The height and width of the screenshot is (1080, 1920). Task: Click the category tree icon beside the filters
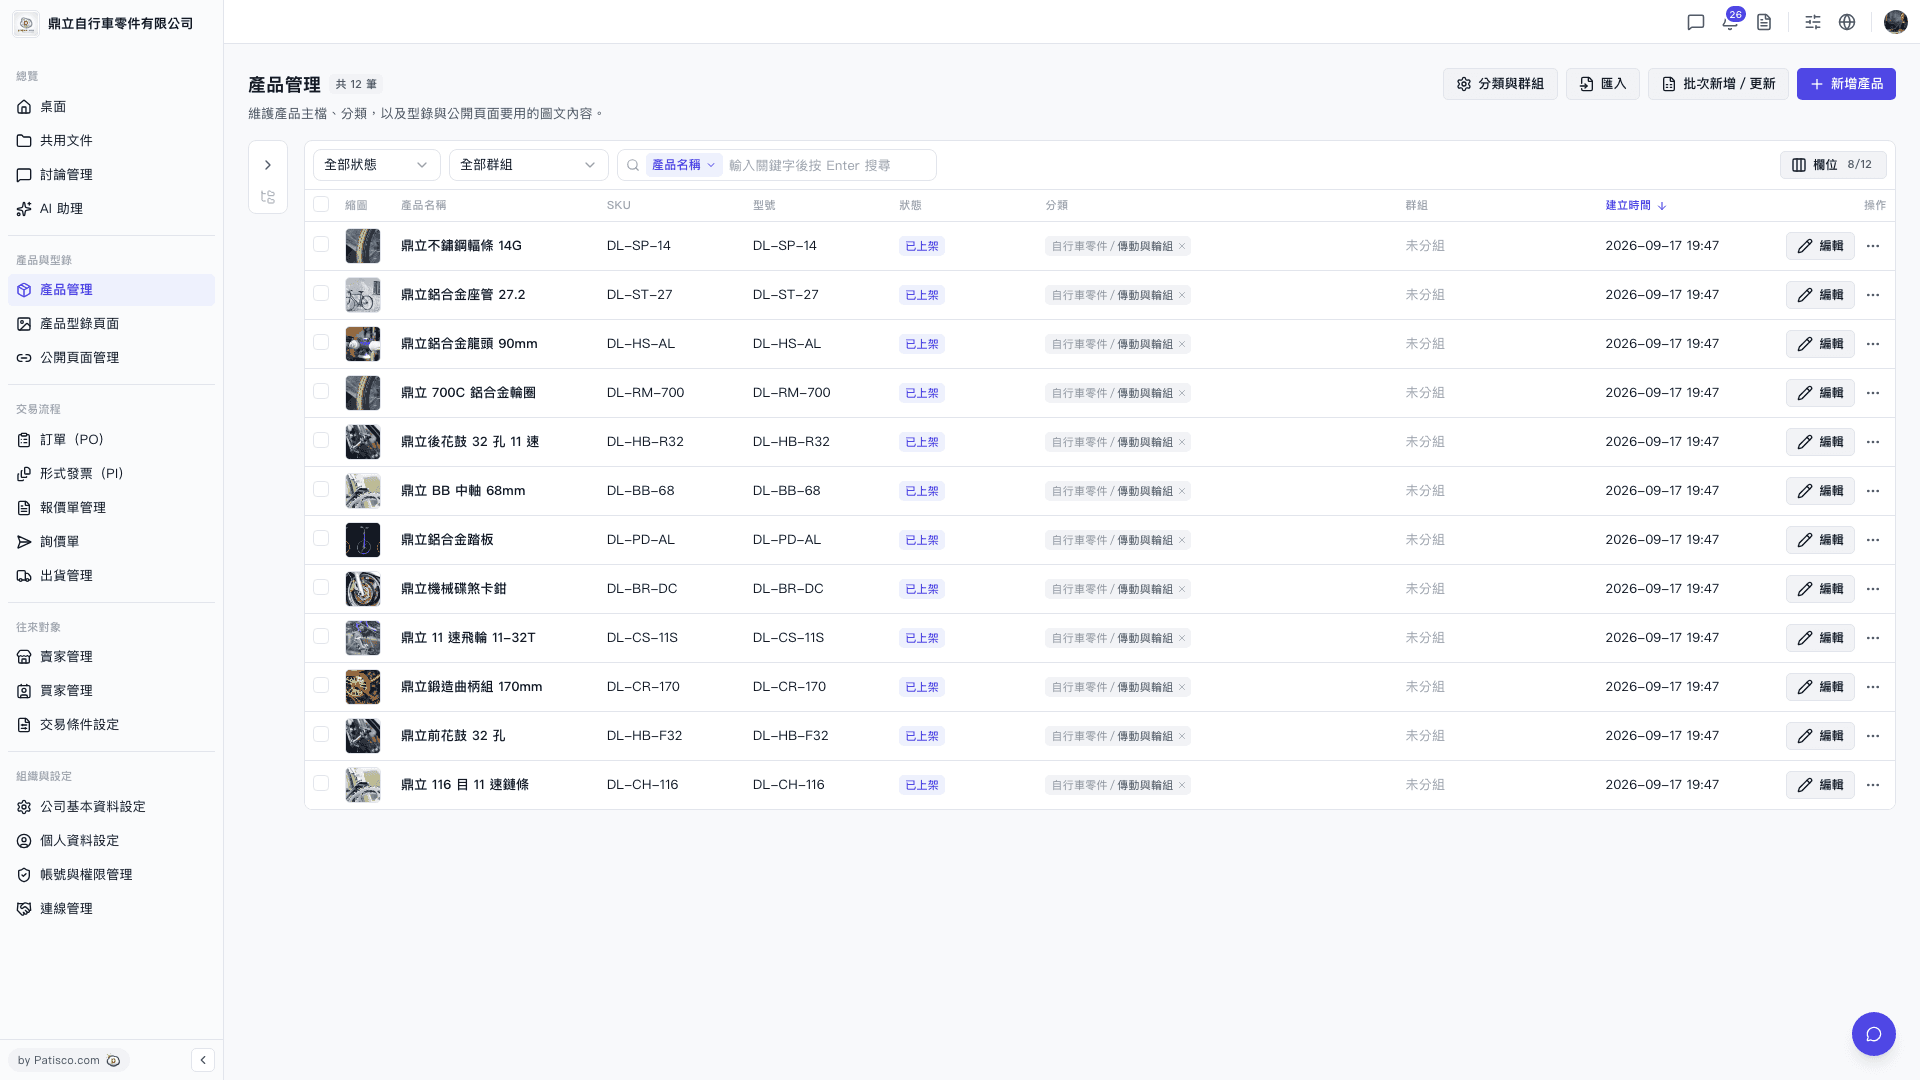pos(268,197)
